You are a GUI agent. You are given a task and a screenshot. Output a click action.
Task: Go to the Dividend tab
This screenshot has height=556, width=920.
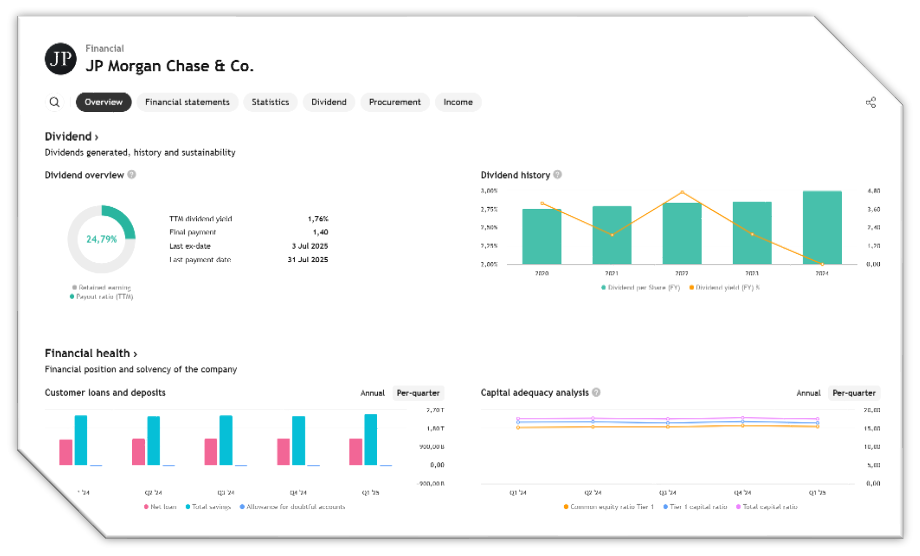329,102
